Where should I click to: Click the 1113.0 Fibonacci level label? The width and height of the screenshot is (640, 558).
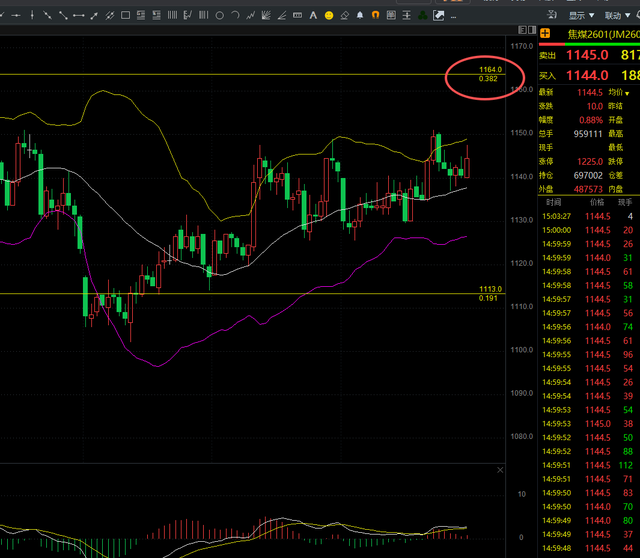point(490,289)
